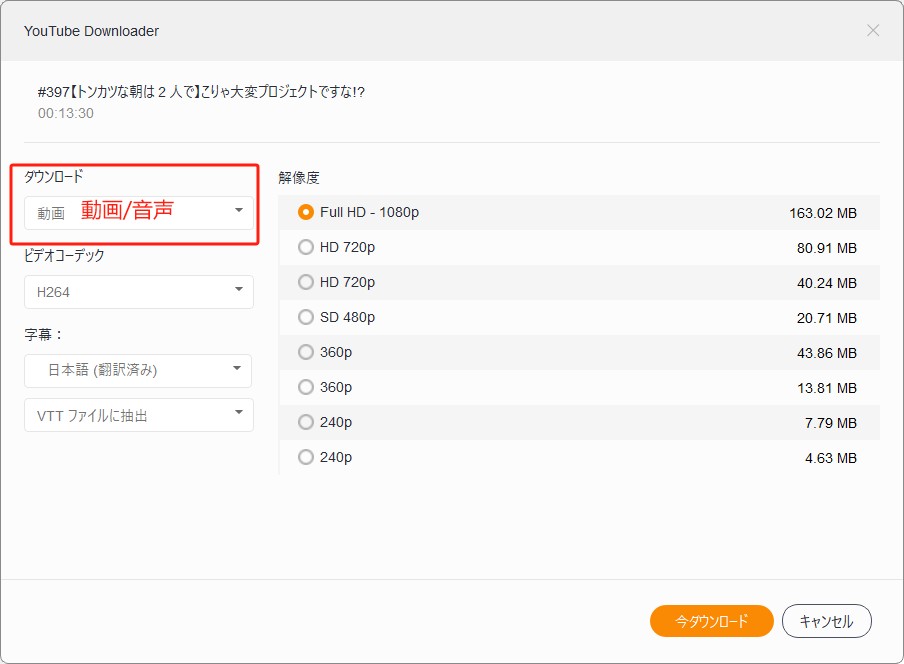Image resolution: width=904 pixels, height=664 pixels.
Task: Click the video title starting with #397
Action: [x=201, y=92]
